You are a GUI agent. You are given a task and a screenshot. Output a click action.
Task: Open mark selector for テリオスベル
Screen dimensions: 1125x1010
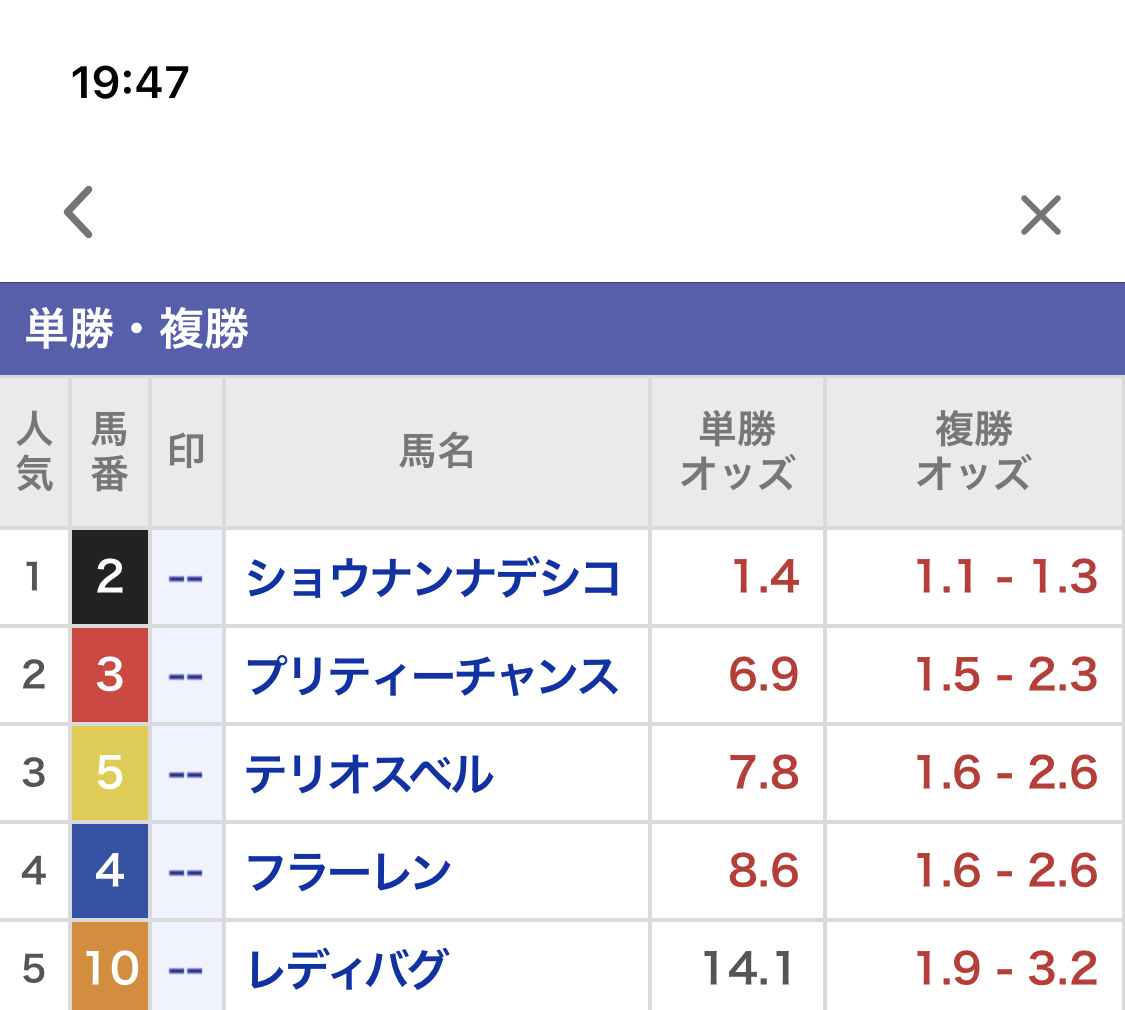(186, 774)
